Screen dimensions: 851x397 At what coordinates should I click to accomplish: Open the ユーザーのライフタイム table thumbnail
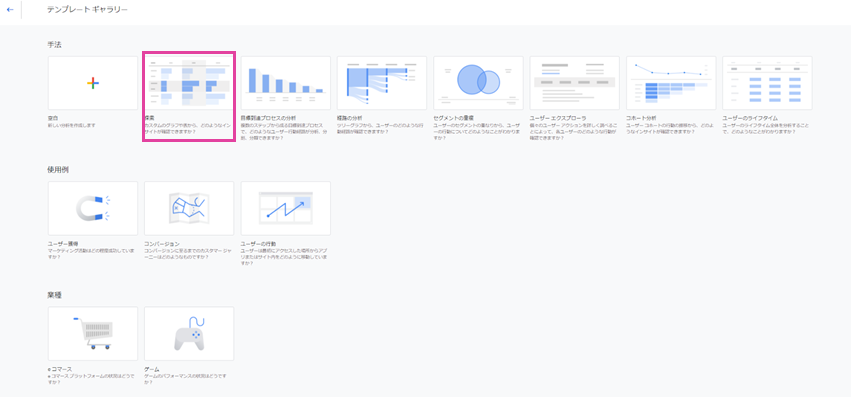pyautogui.click(x=767, y=83)
